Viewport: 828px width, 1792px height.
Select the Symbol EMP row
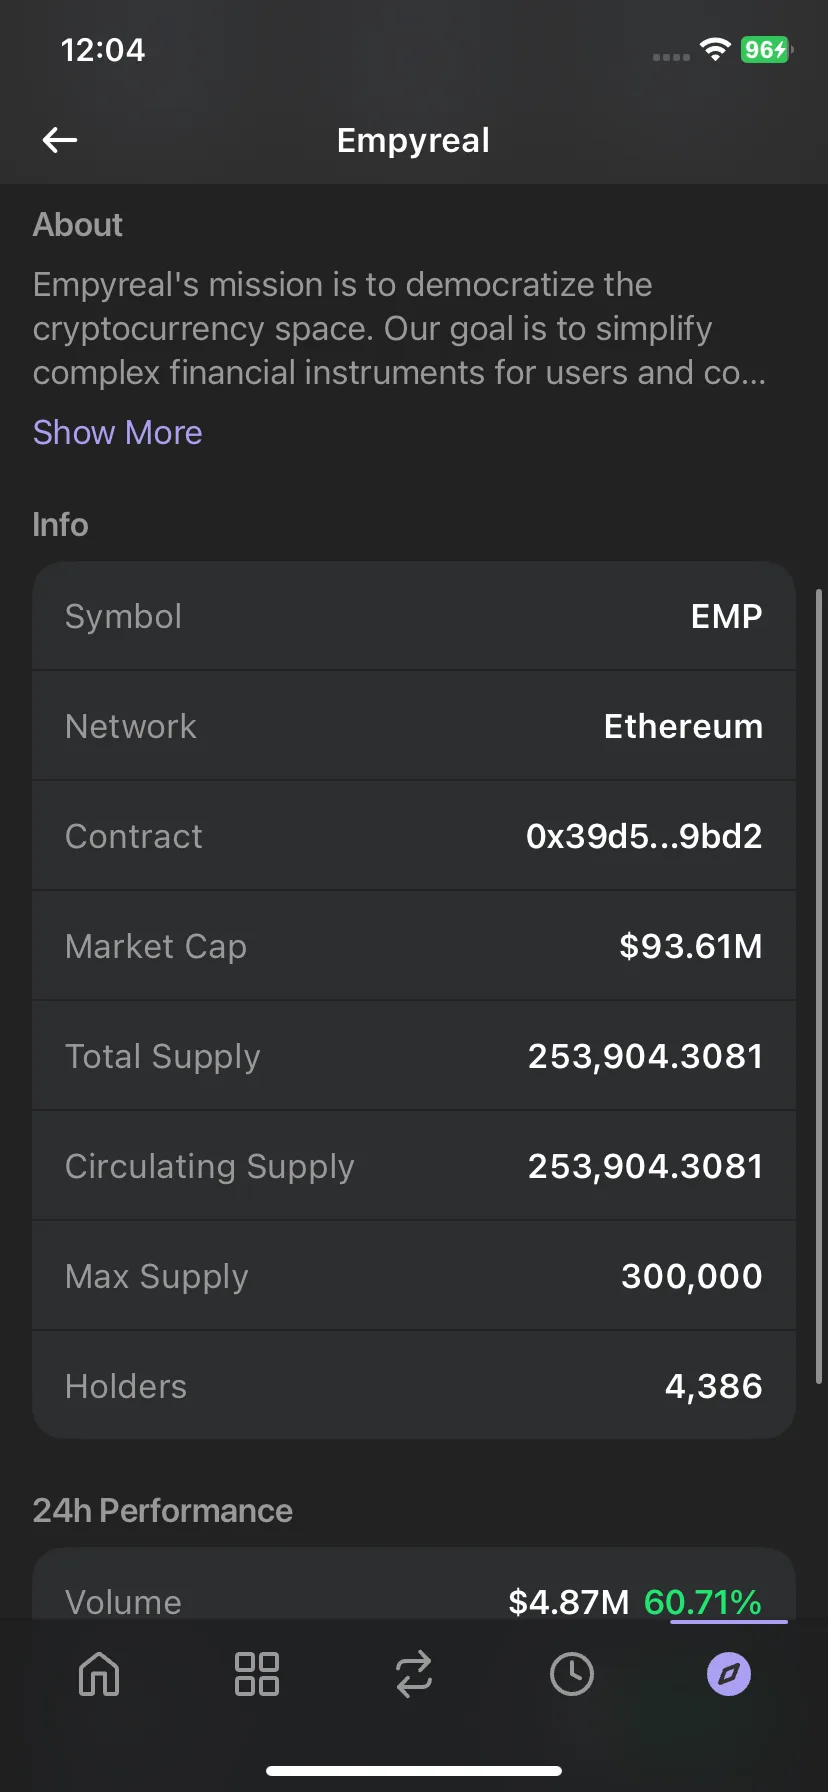click(414, 616)
